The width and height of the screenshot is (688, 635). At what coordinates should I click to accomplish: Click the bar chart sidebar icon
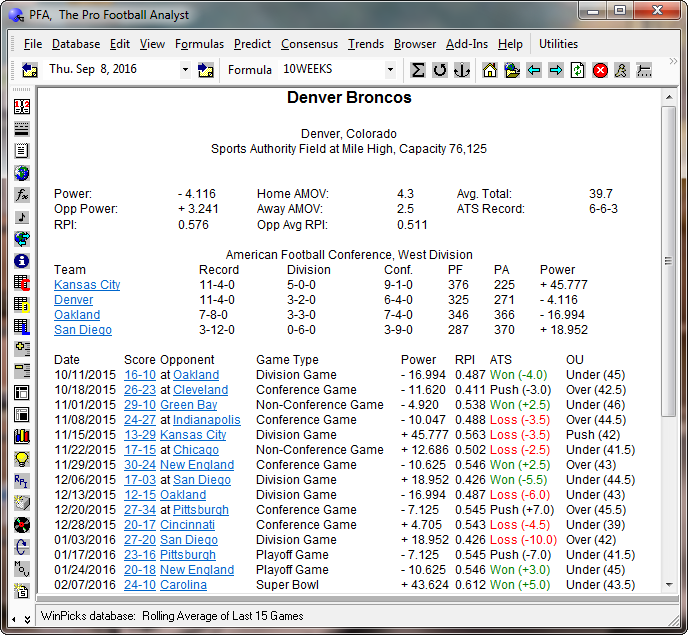tap(22, 437)
